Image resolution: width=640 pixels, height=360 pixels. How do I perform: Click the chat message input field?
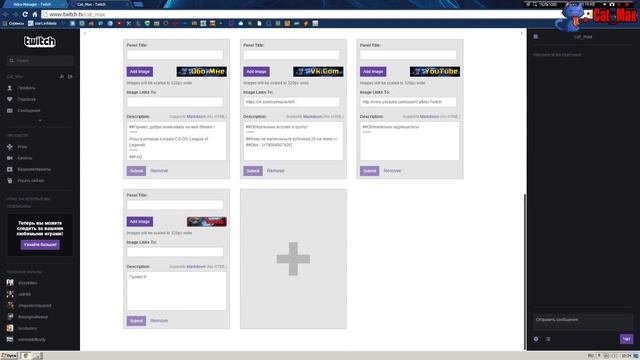583,322
